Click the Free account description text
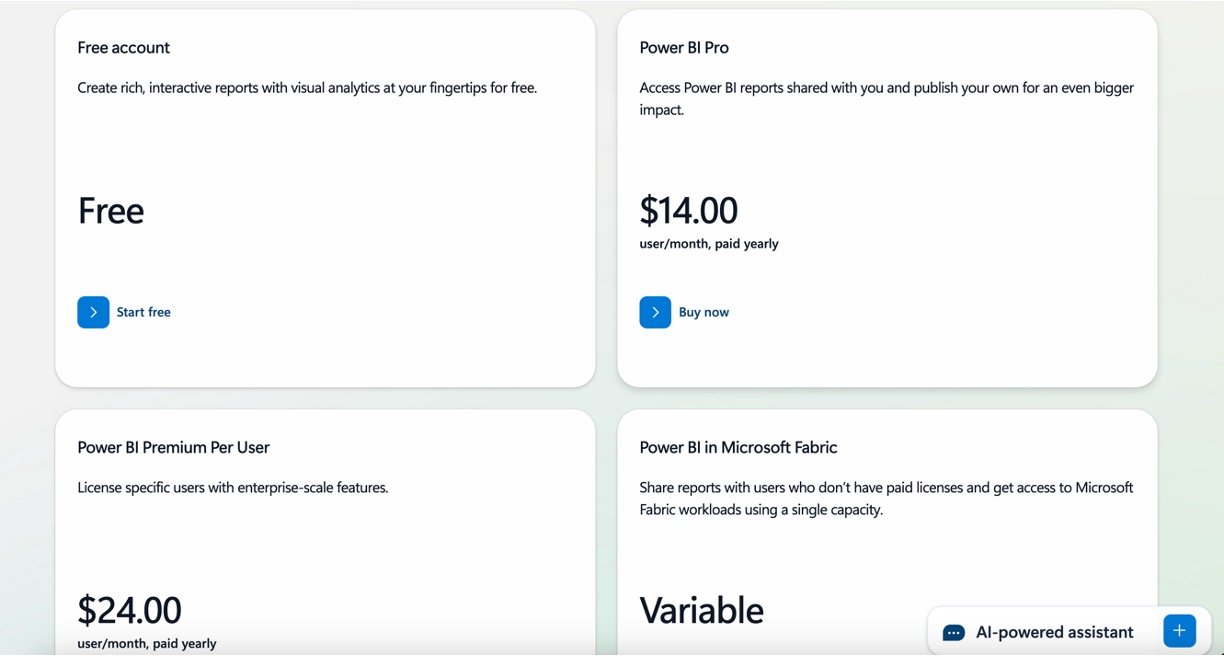Screen dimensions: 1224x656 [307, 88]
